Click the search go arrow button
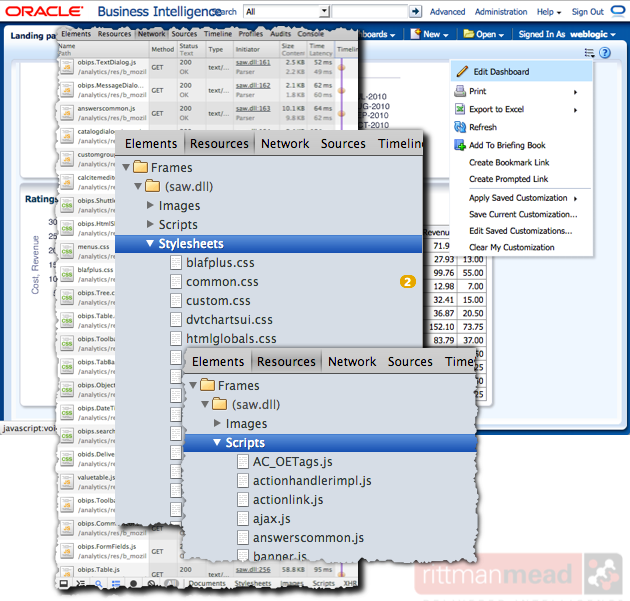This screenshot has width=630, height=601. (415, 11)
